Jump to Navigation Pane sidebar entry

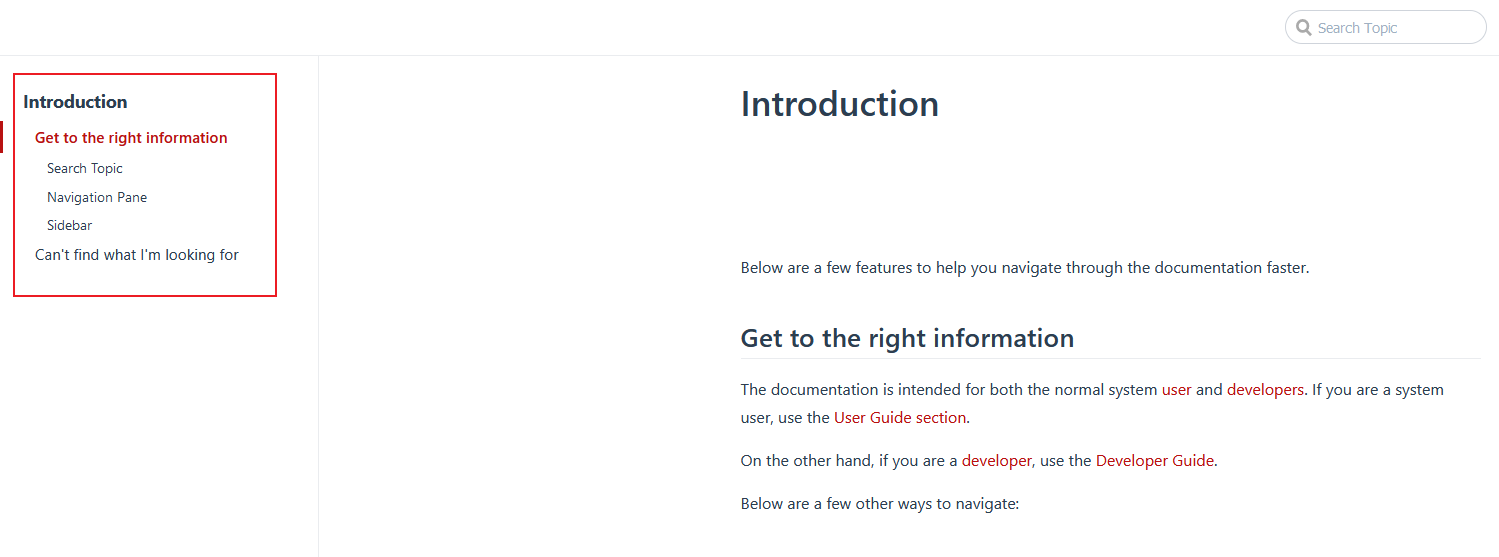tap(97, 197)
